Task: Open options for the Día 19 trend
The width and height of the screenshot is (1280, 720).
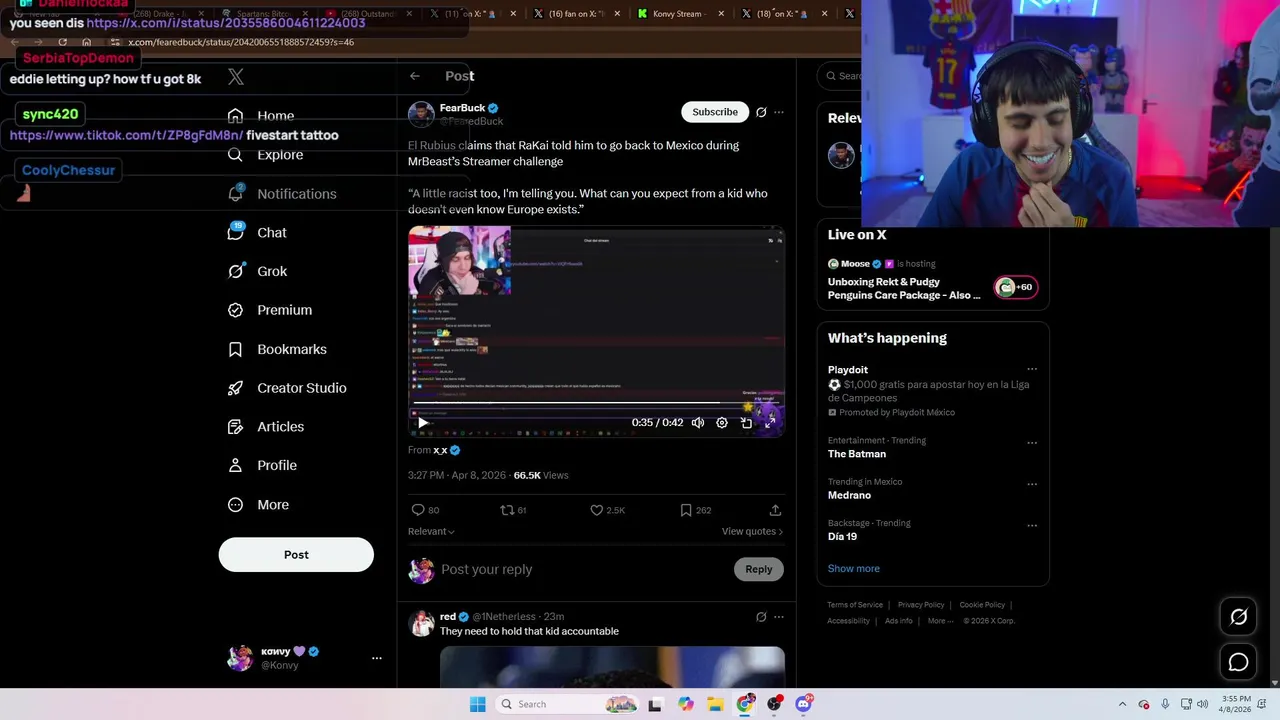Action: (1032, 525)
